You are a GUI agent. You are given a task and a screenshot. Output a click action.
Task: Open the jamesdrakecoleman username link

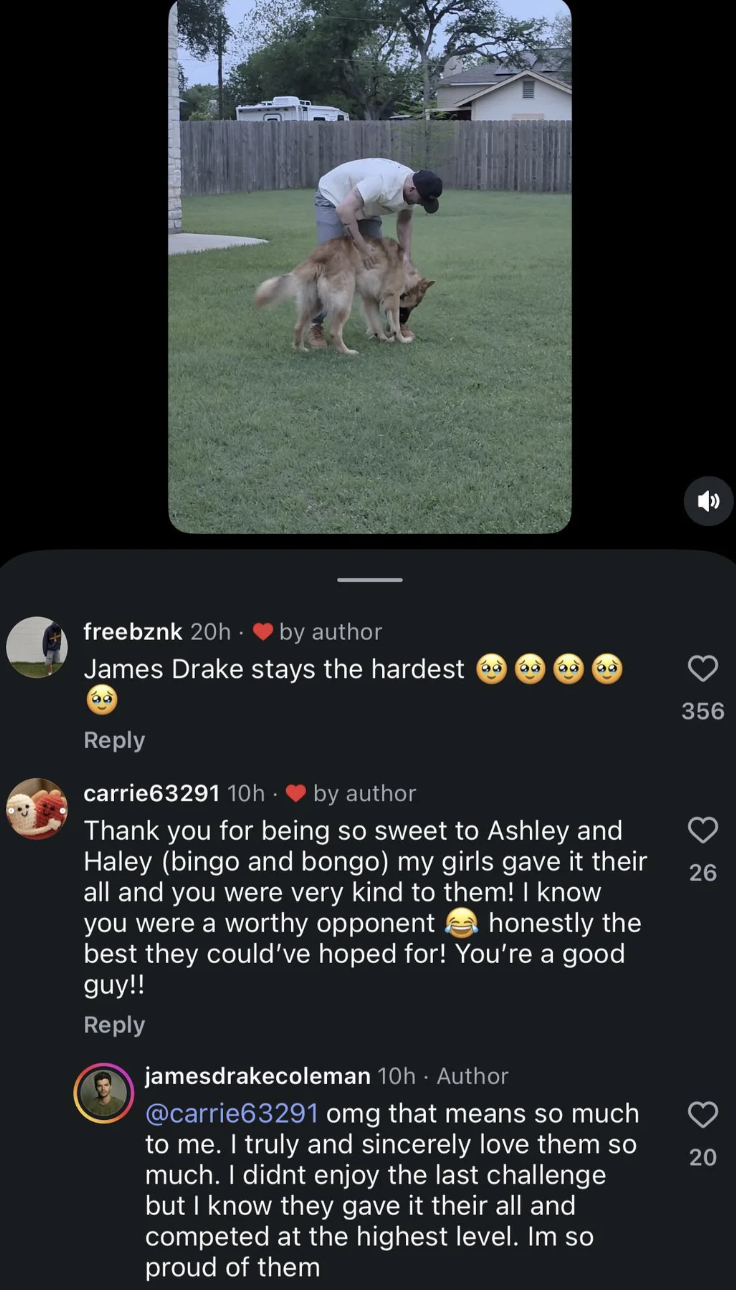tap(258, 1076)
